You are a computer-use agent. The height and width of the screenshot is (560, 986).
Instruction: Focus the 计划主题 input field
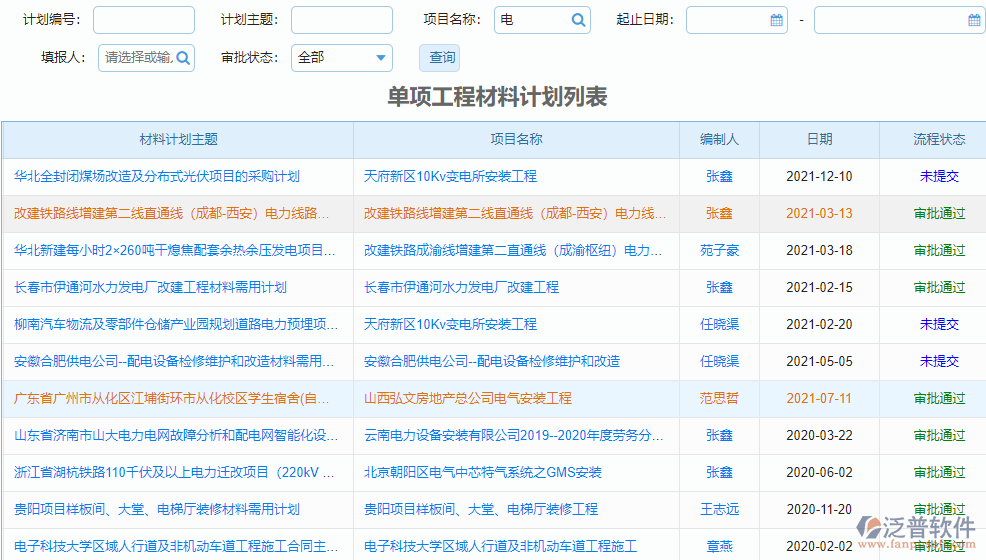tap(342, 20)
